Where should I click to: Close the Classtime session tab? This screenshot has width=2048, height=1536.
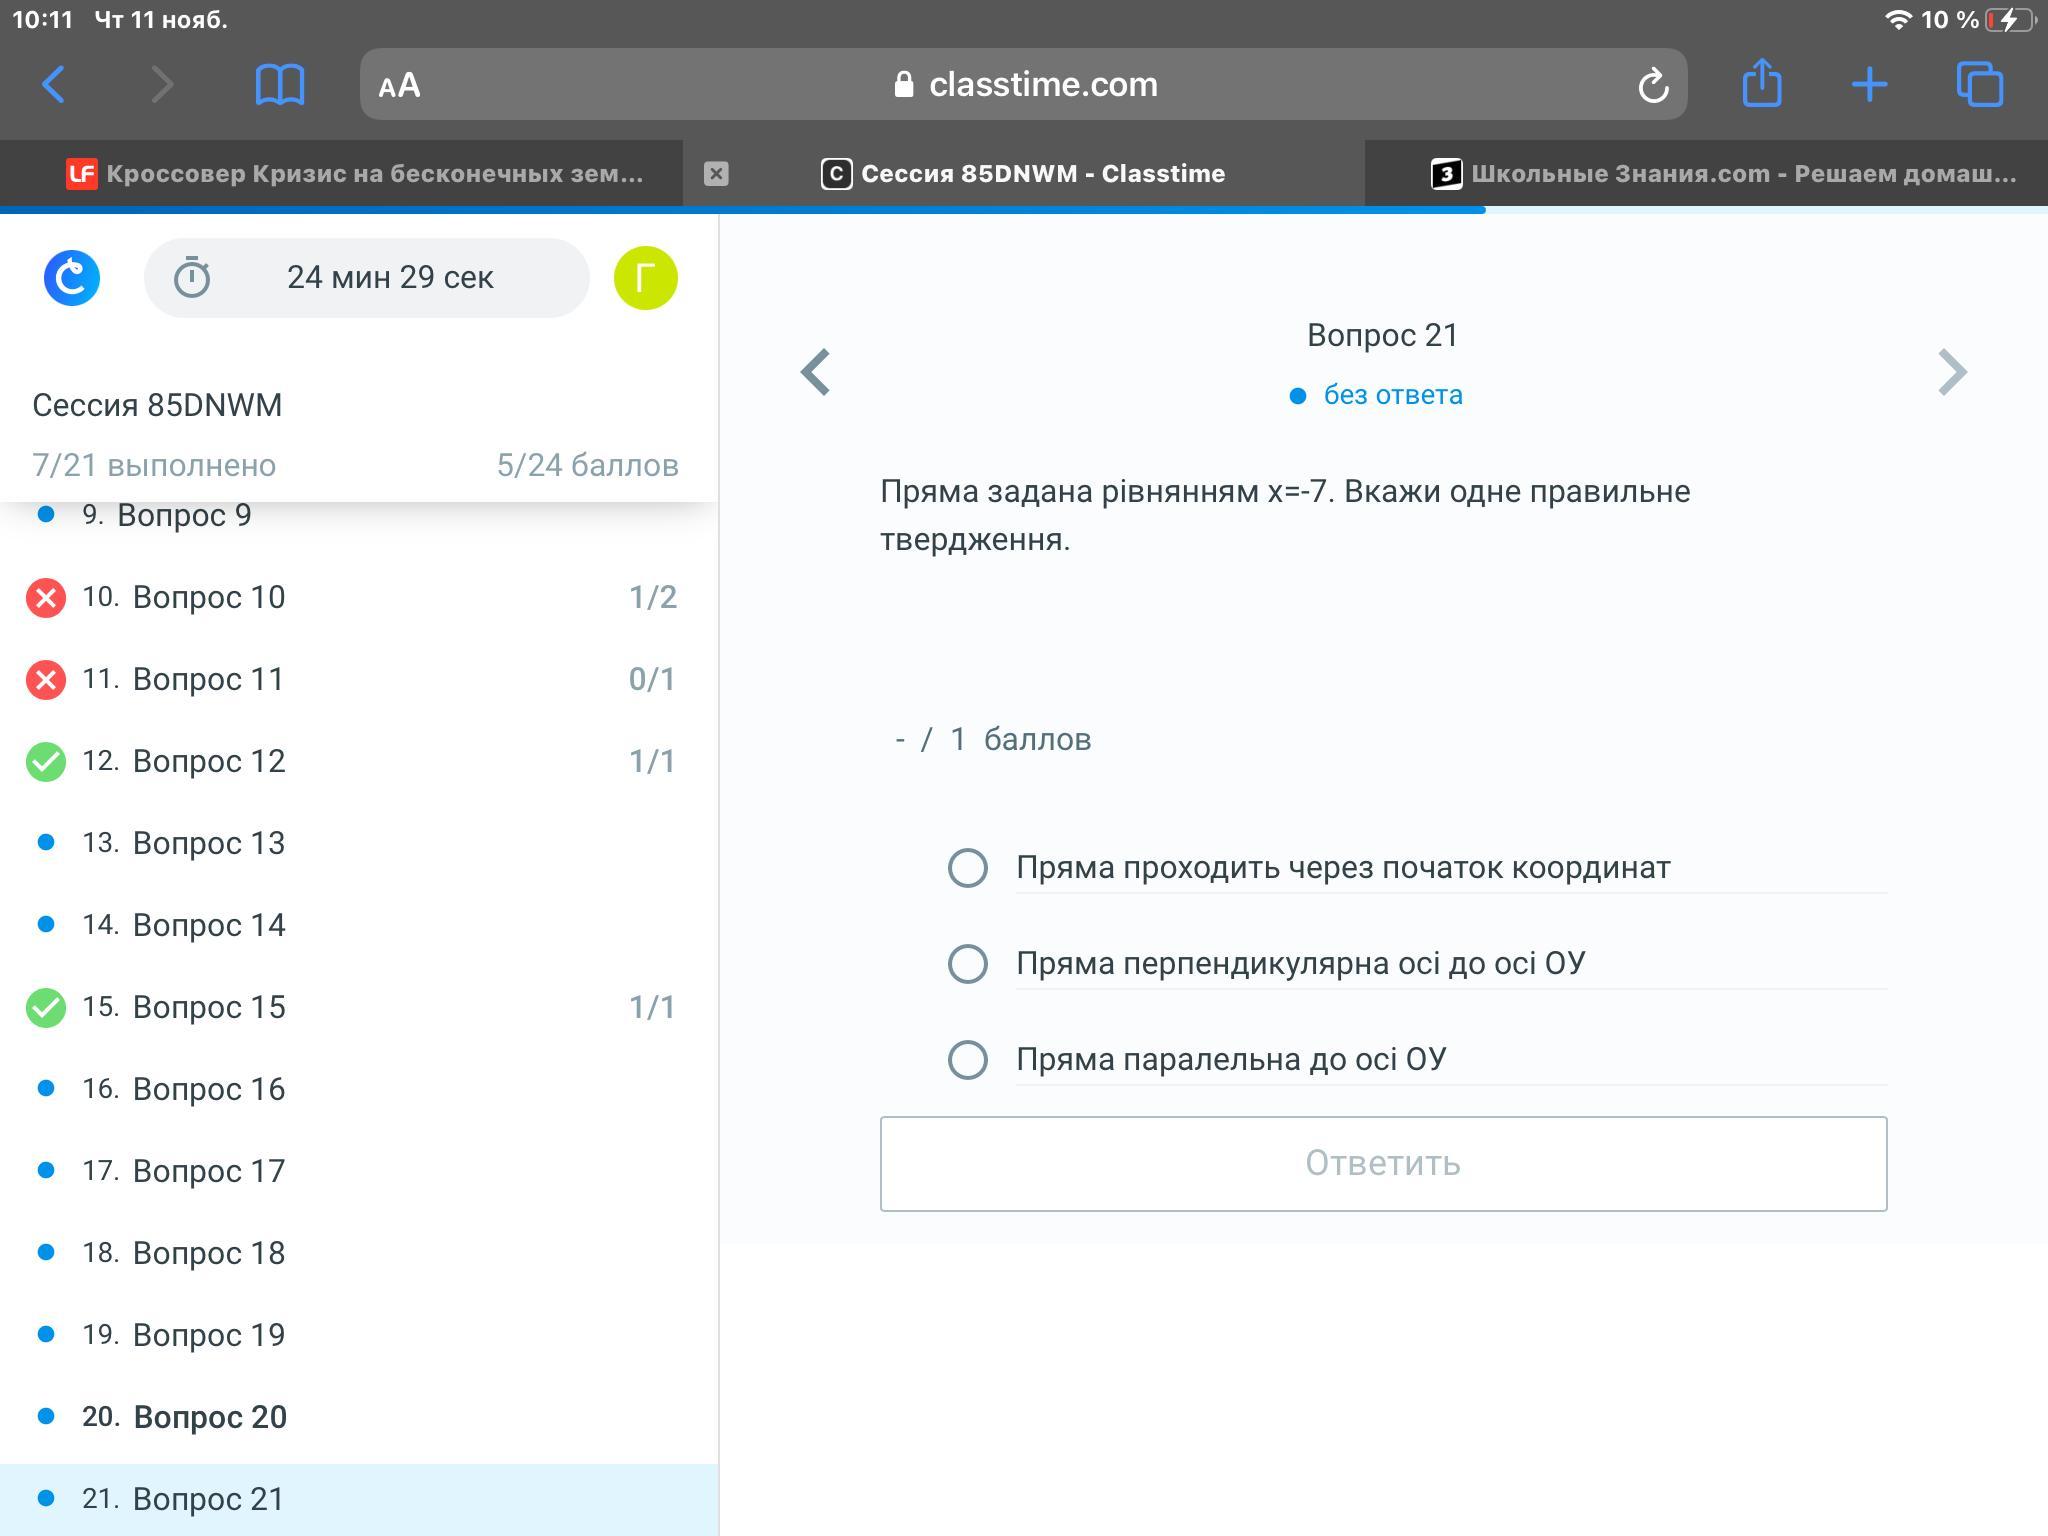click(716, 174)
